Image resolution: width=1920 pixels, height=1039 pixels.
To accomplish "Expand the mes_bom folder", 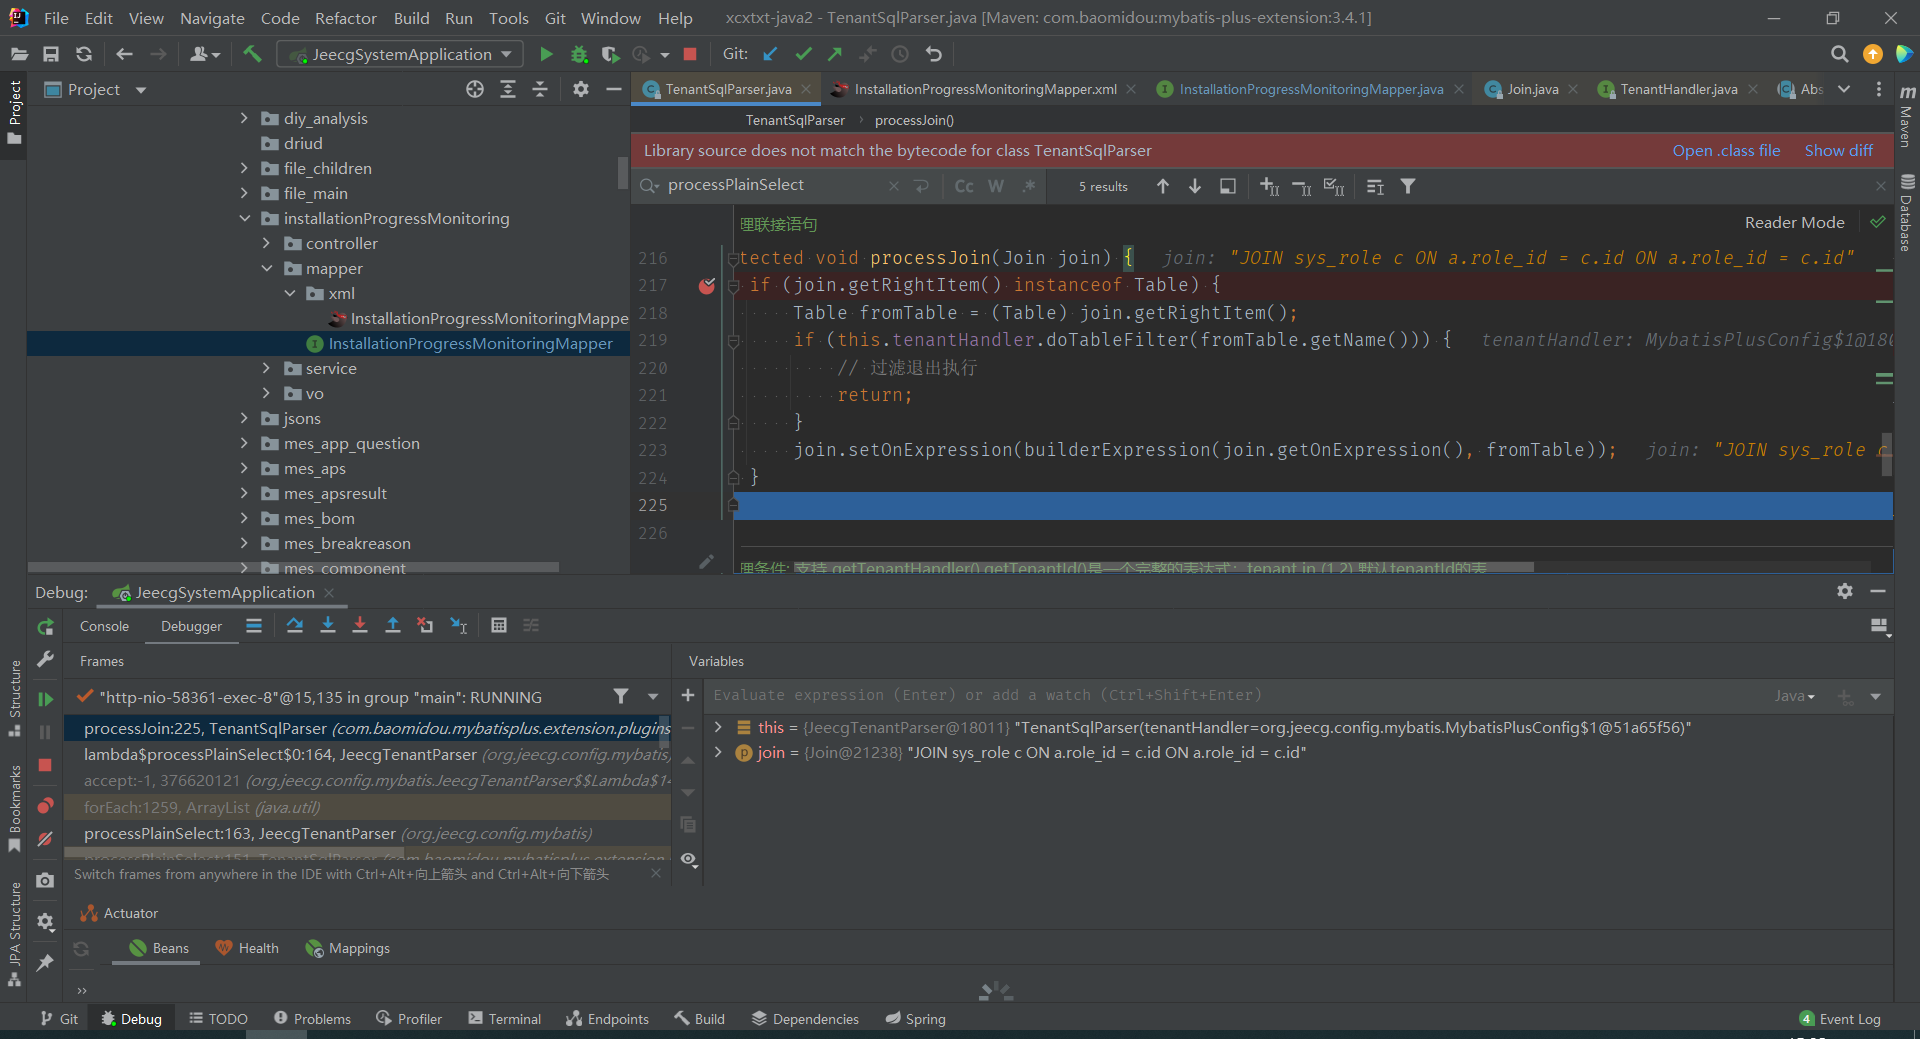I will tap(244, 518).
